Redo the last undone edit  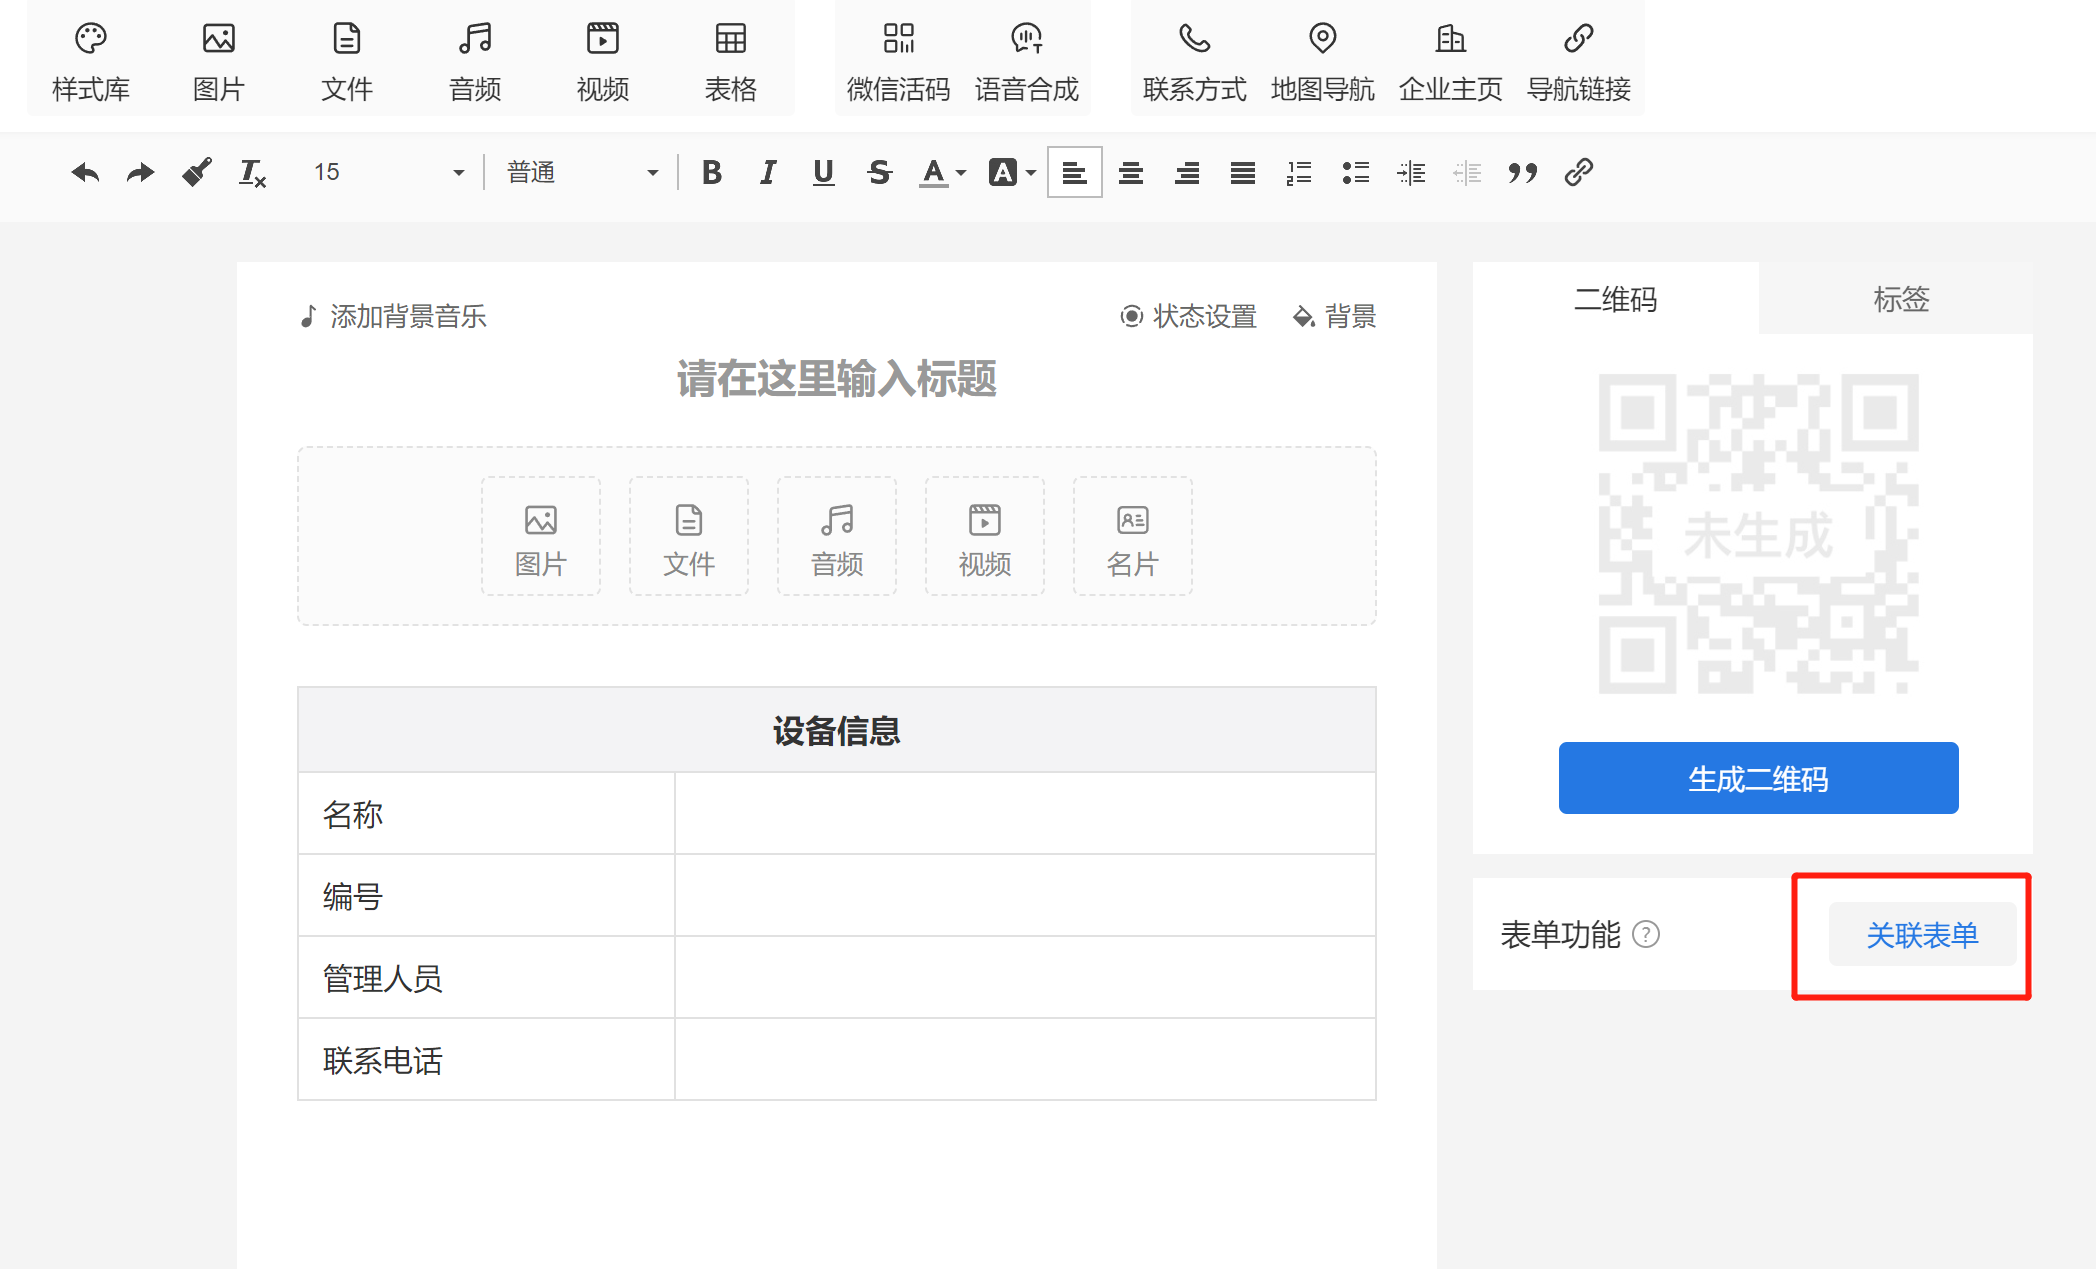141,173
